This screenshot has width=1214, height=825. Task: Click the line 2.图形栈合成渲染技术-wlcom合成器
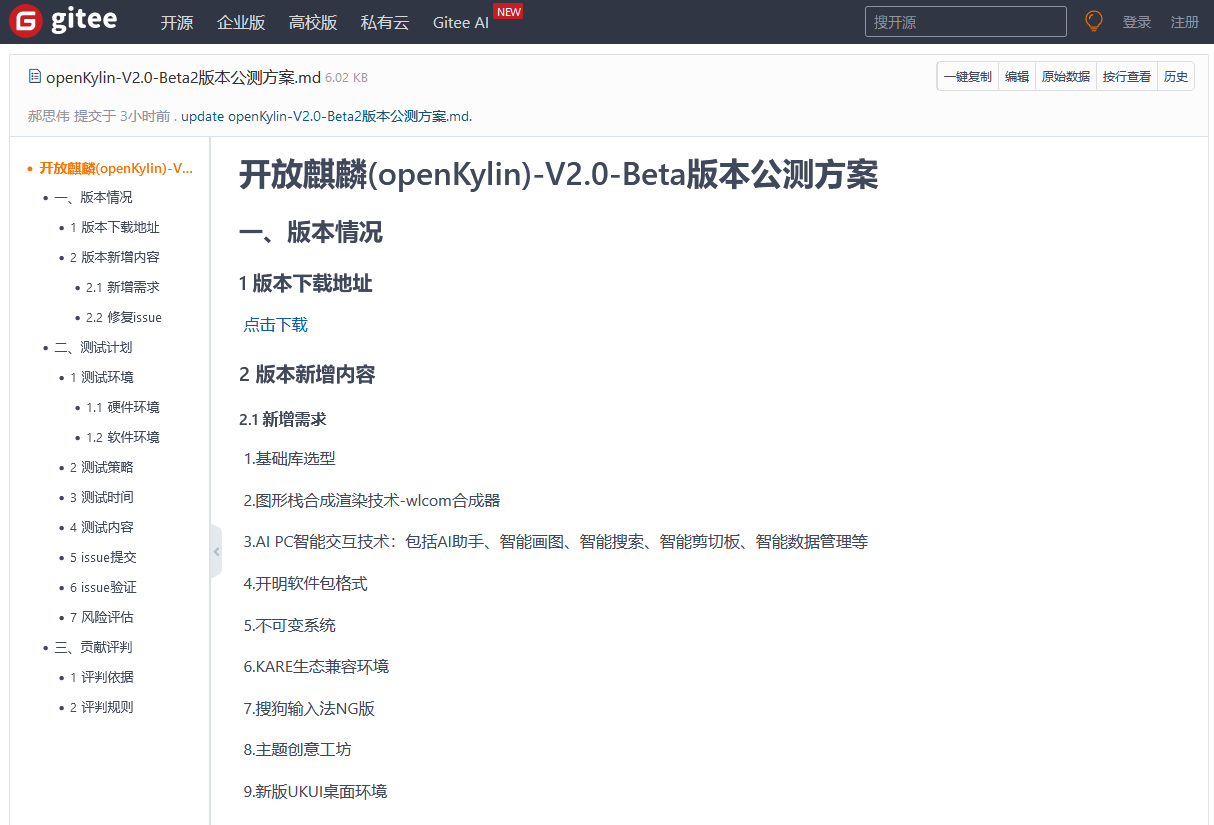coord(372,500)
